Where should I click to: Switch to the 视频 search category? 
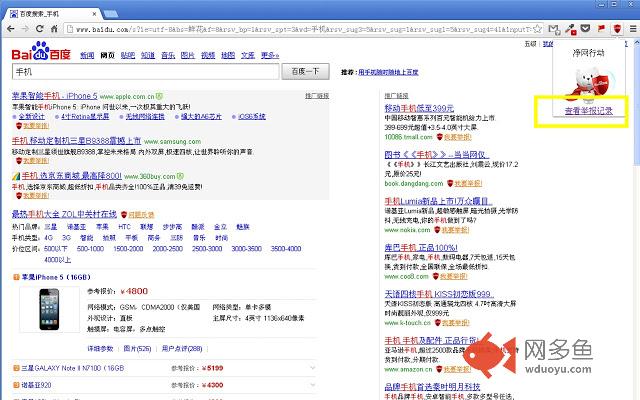pyautogui.click(x=208, y=55)
